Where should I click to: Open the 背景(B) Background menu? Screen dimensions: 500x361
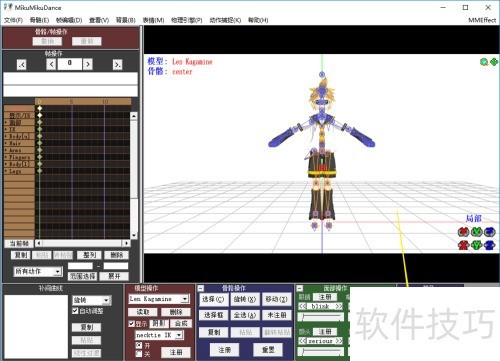pos(126,20)
